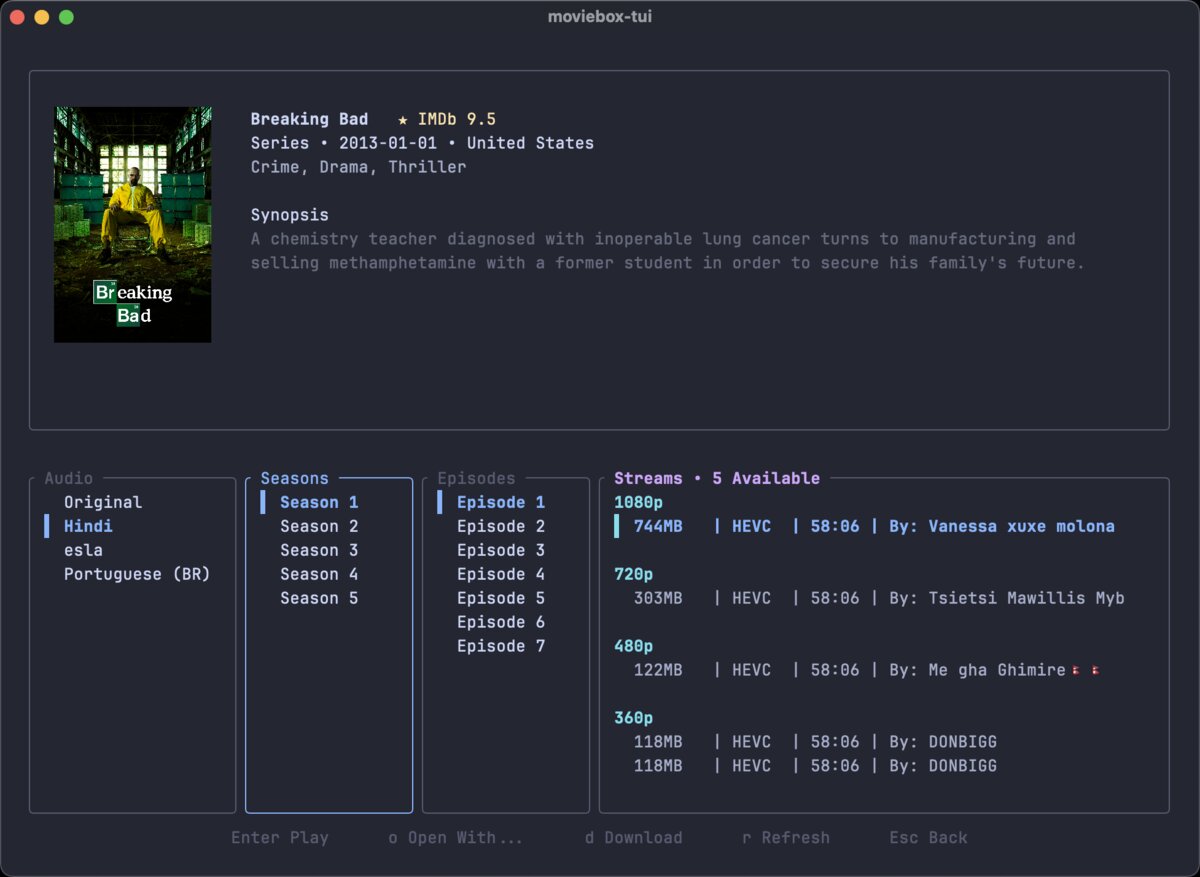Click the Open With... option

(456, 838)
